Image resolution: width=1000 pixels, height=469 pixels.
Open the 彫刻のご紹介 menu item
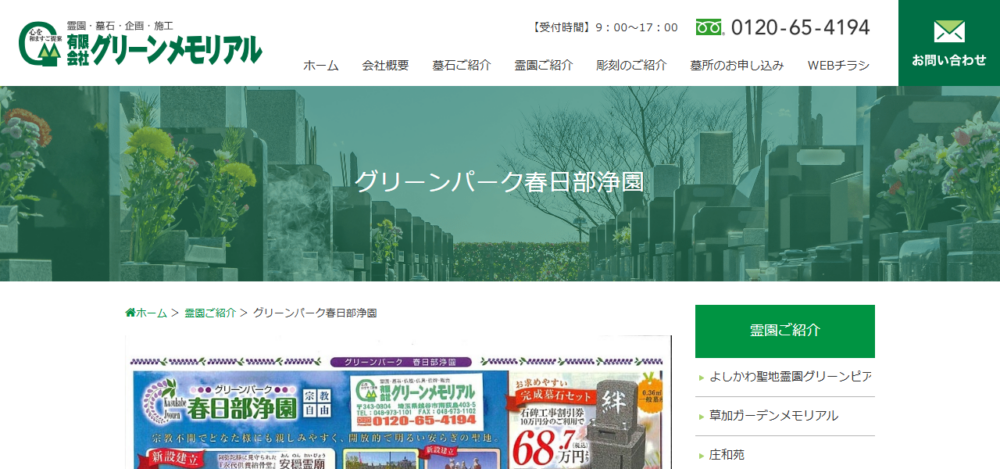click(631, 65)
